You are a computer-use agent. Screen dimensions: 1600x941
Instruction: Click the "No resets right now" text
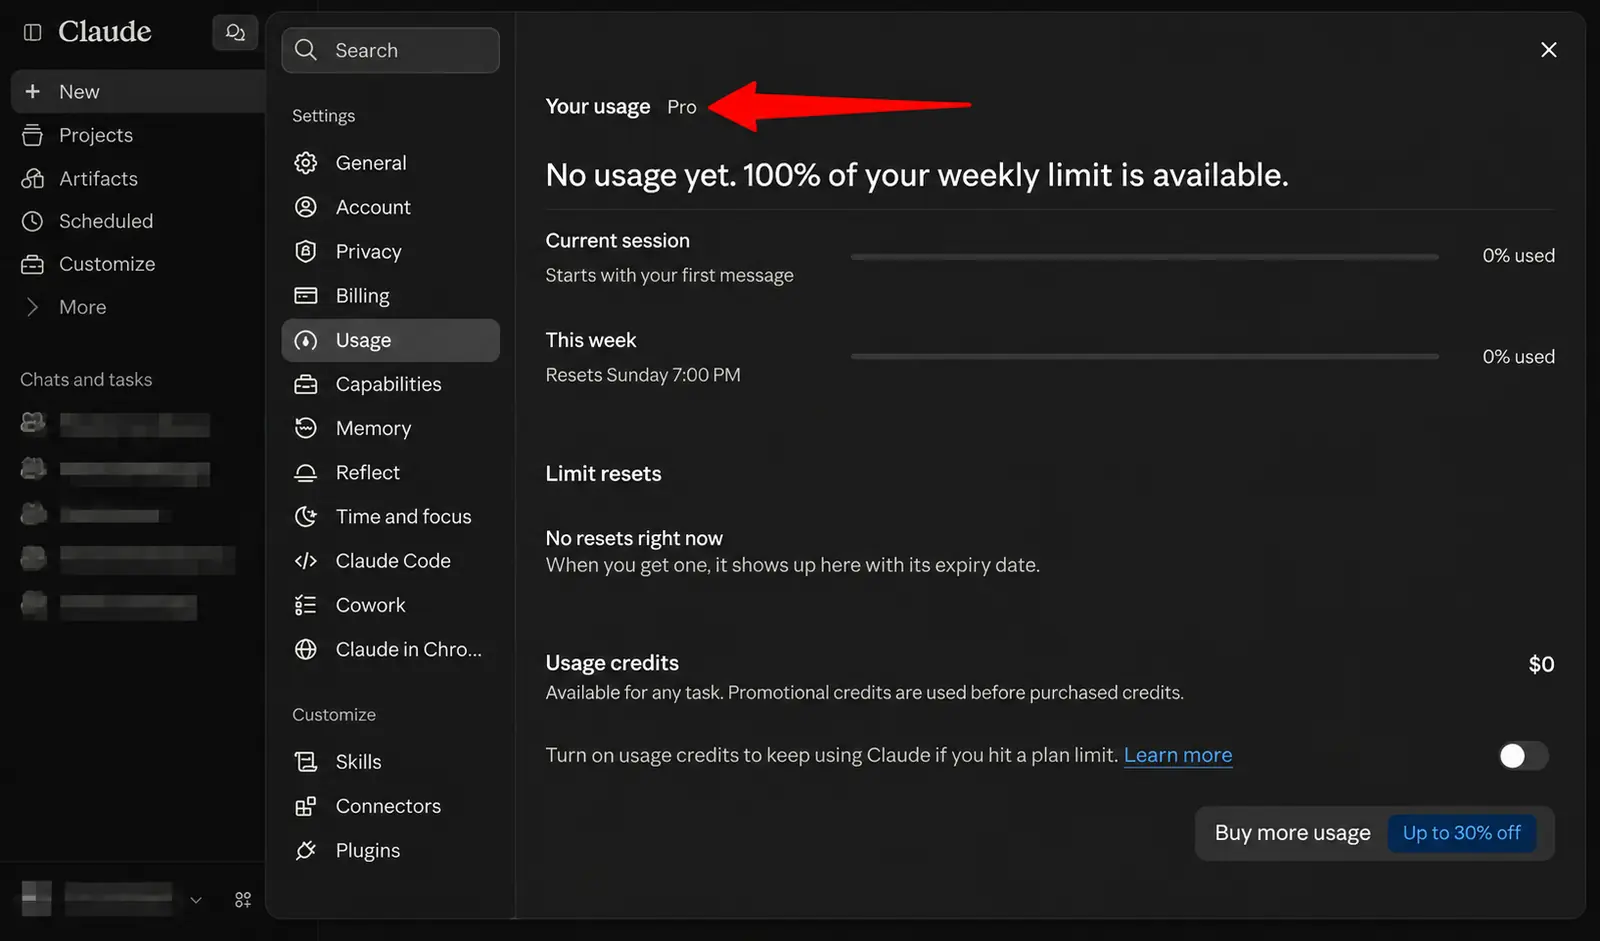pyautogui.click(x=634, y=538)
